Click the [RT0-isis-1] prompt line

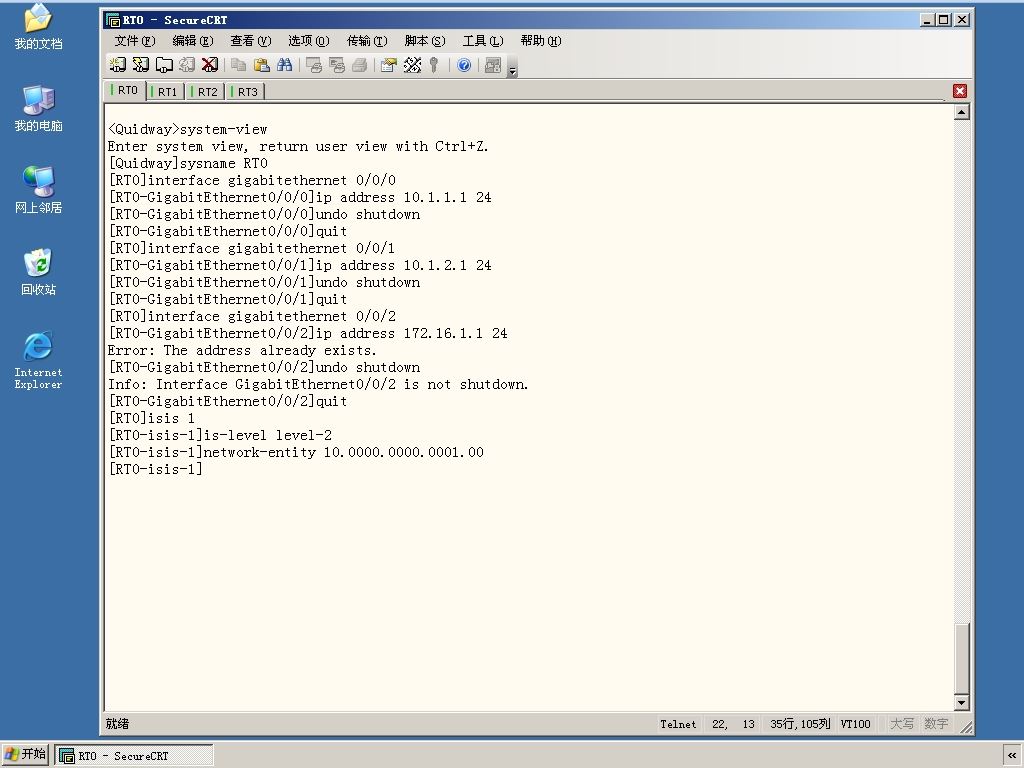(x=155, y=469)
